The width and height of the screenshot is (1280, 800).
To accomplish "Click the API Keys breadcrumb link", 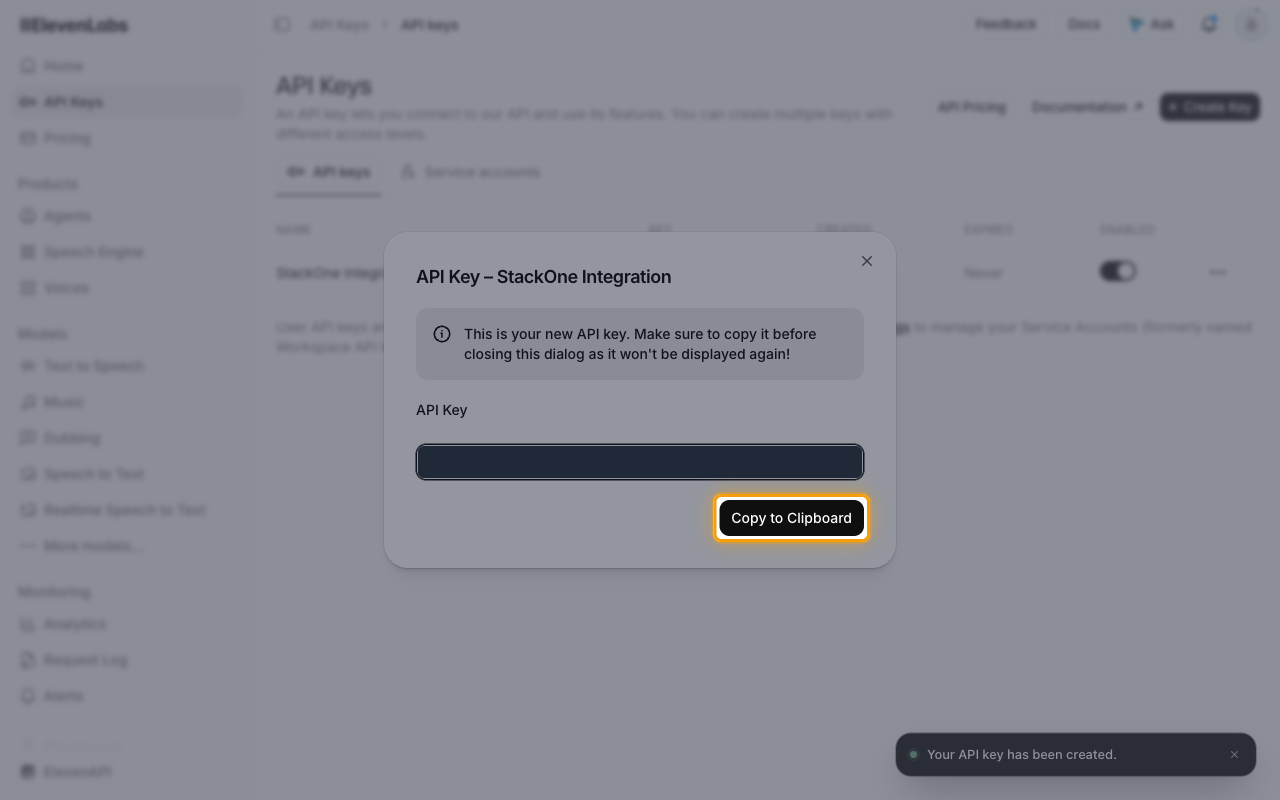I will pos(339,24).
